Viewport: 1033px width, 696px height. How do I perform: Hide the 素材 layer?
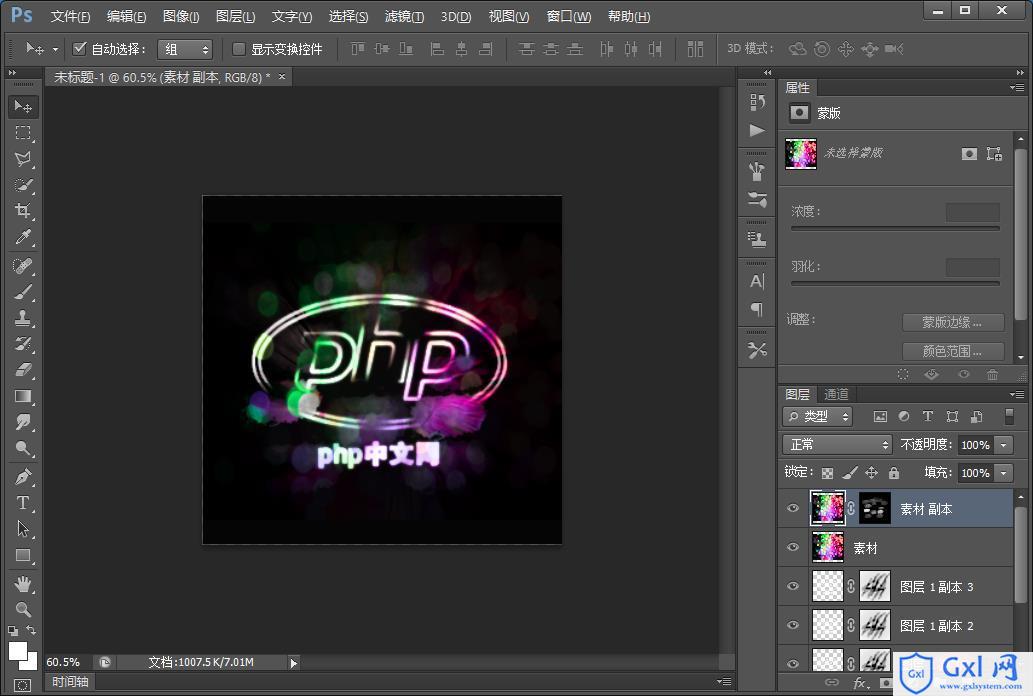click(x=793, y=547)
